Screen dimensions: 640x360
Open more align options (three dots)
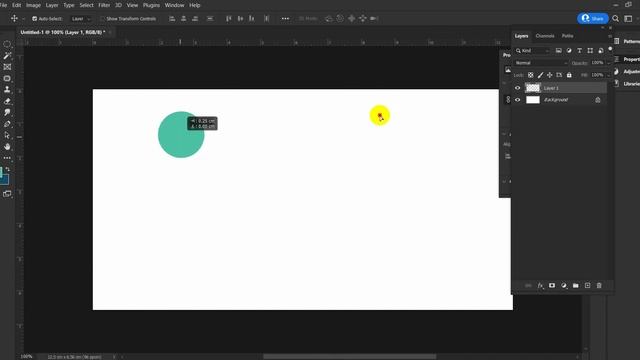[285, 18]
